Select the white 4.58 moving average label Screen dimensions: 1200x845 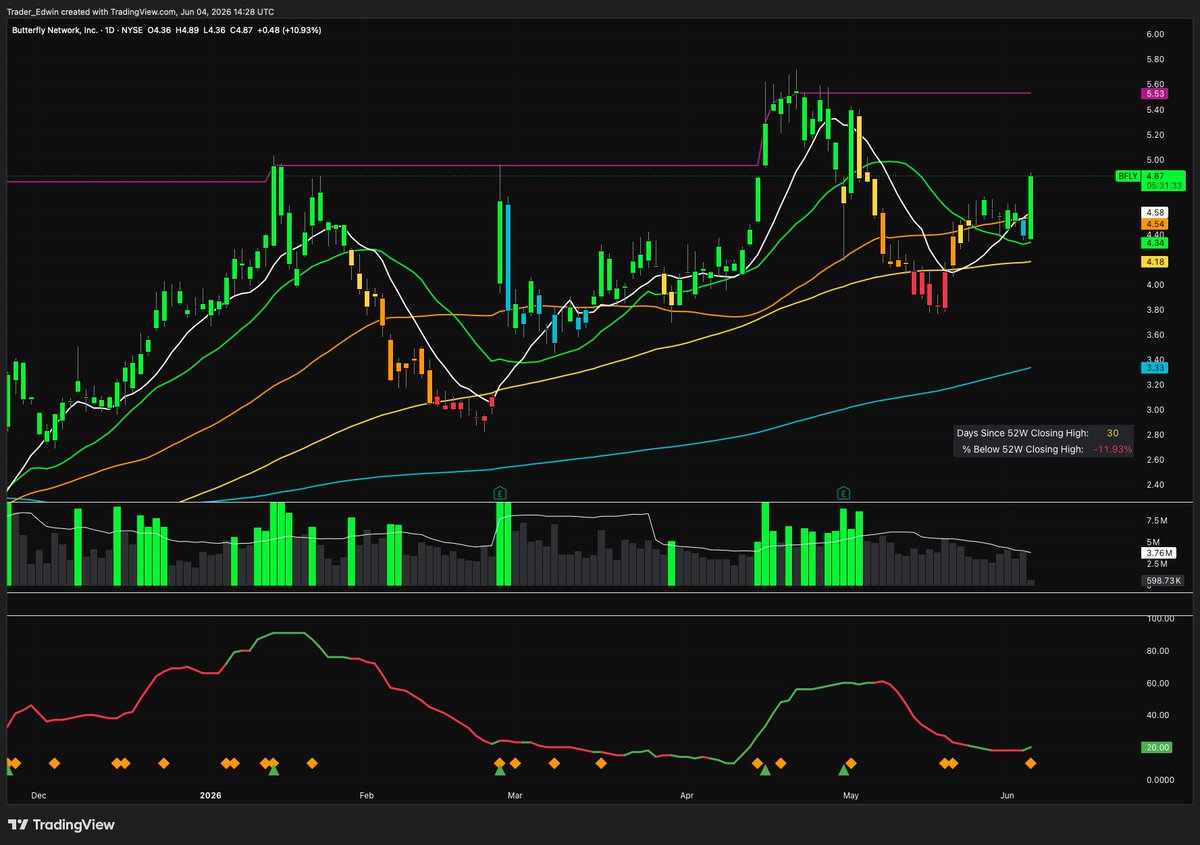[x=1156, y=213]
